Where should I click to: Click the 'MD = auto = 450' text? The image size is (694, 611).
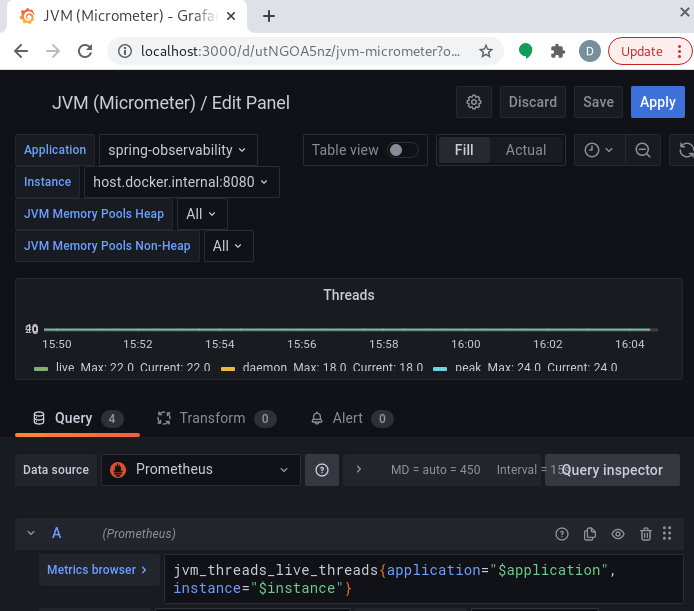pyautogui.click(x=436, y=470)
